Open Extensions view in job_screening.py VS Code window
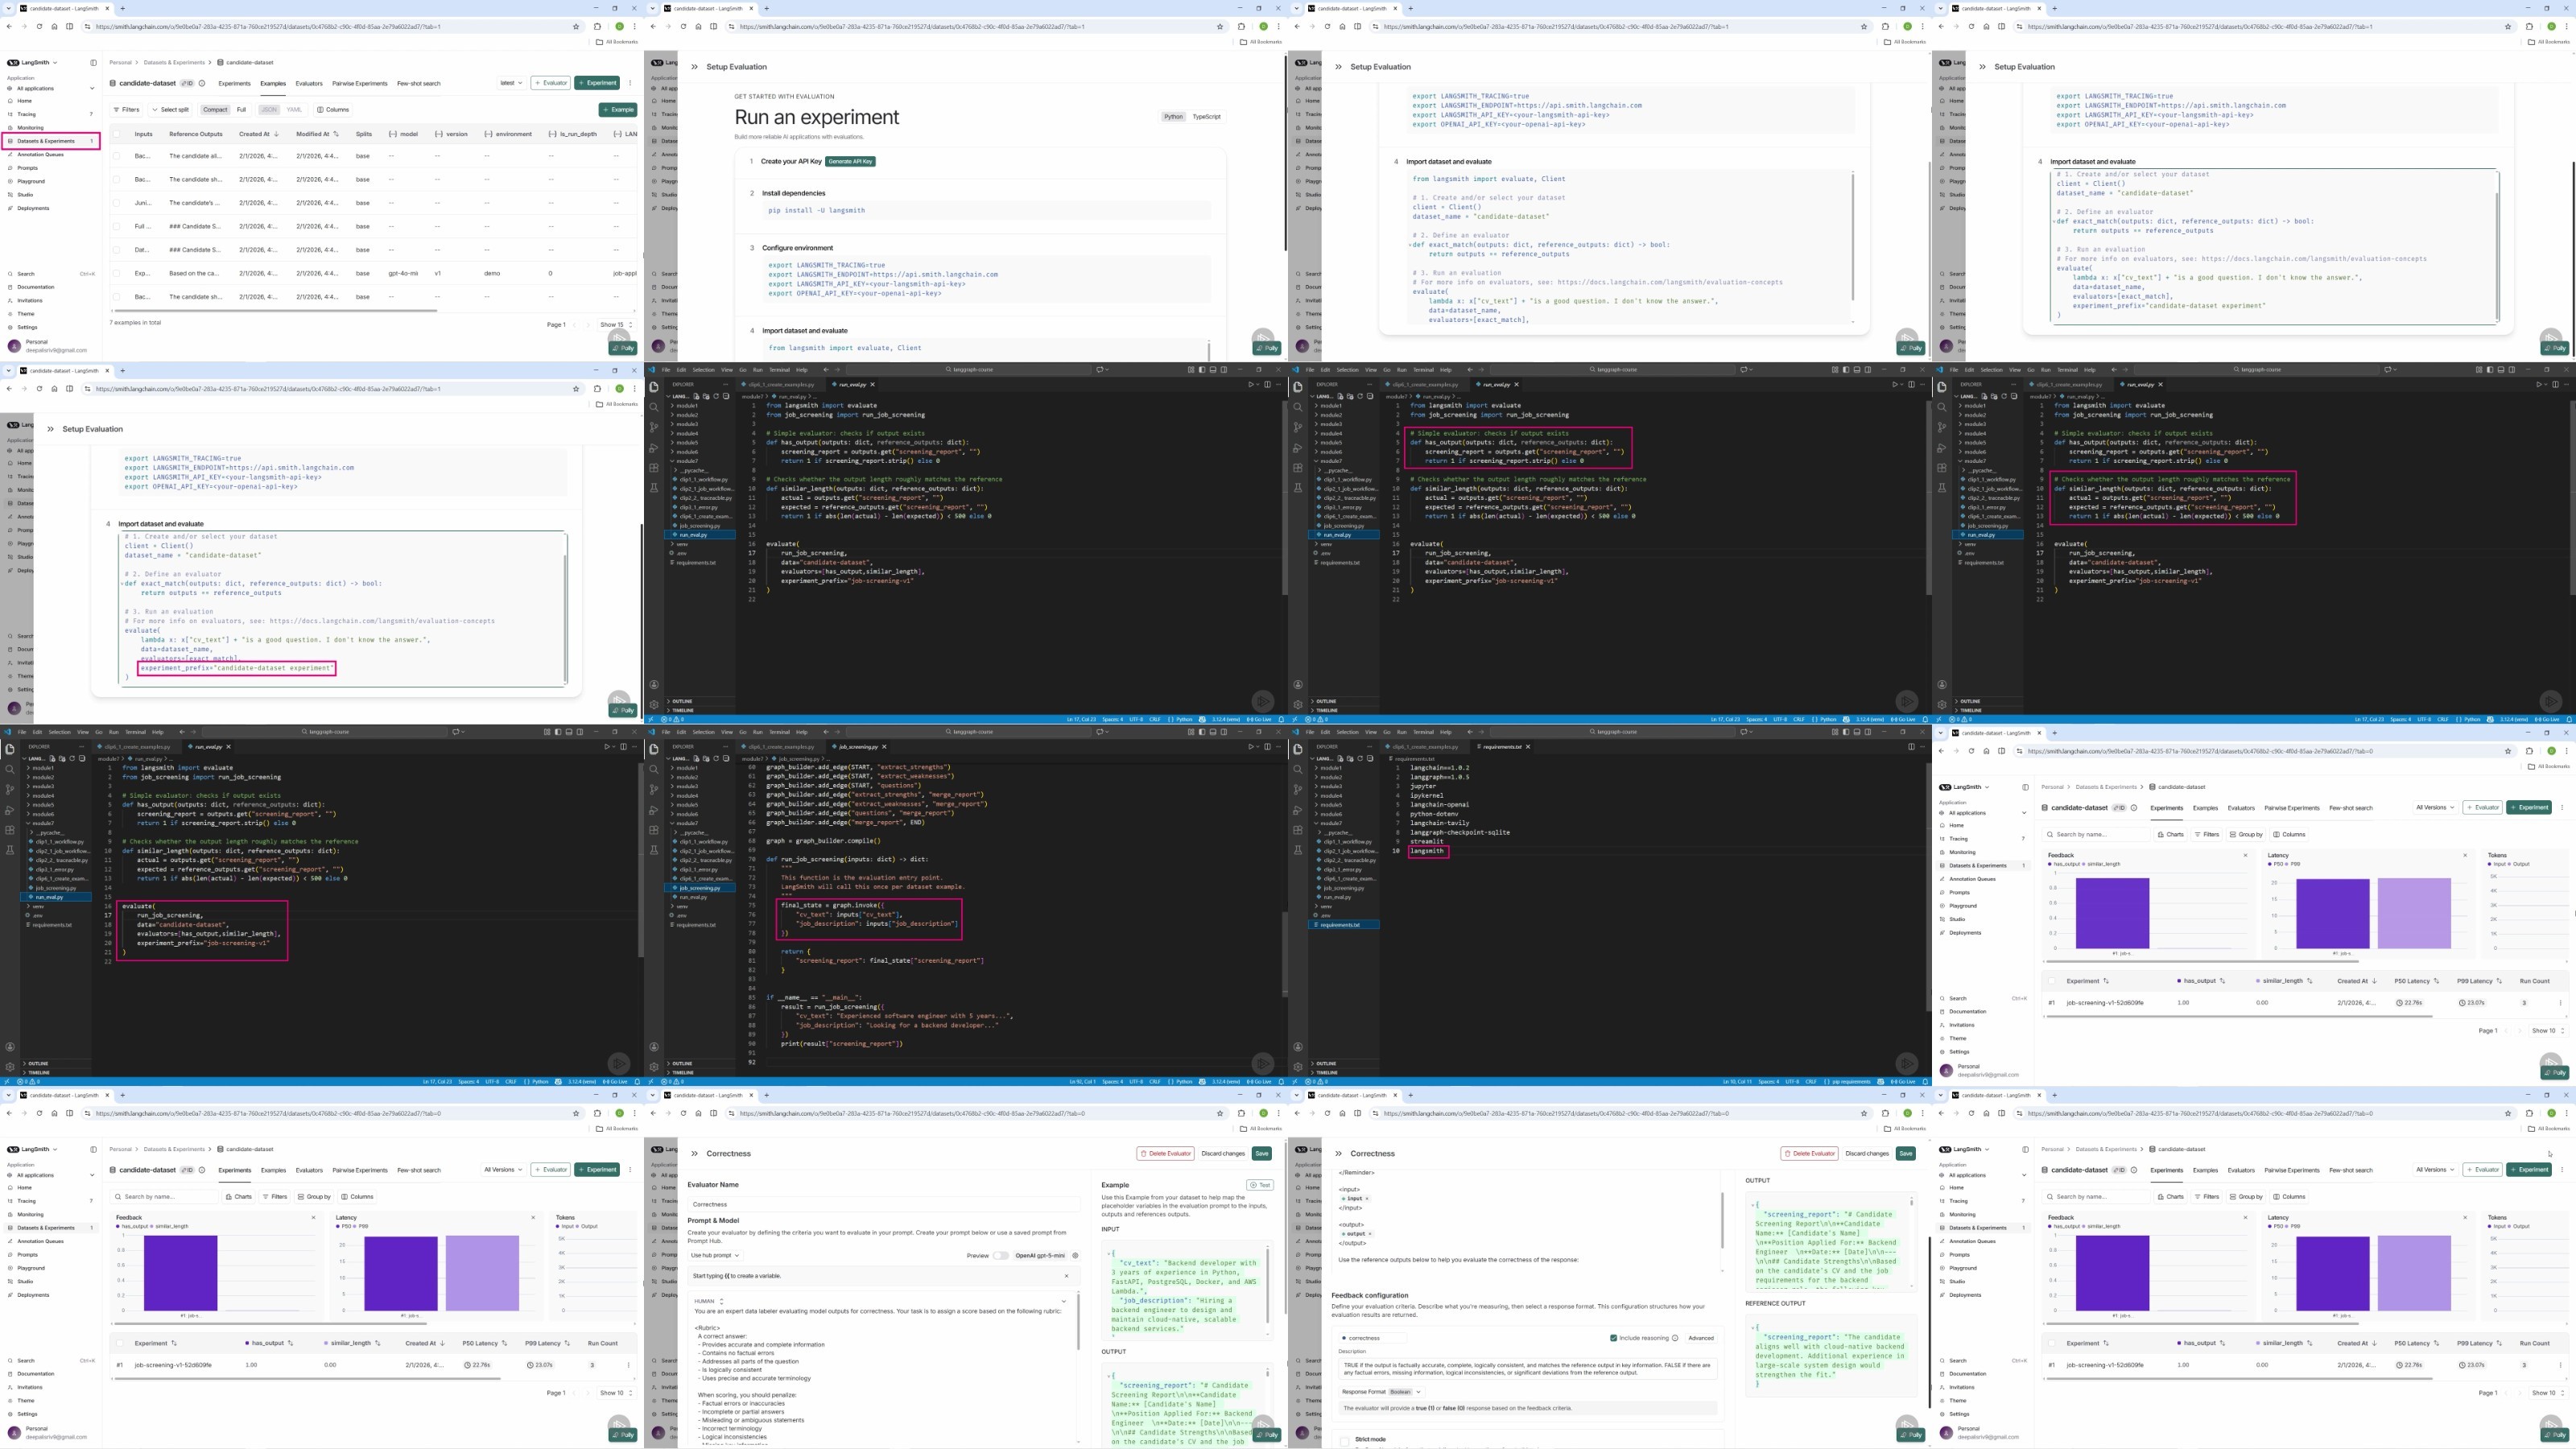Screen dimensions: 2576x1449 [x=654, y=830]
